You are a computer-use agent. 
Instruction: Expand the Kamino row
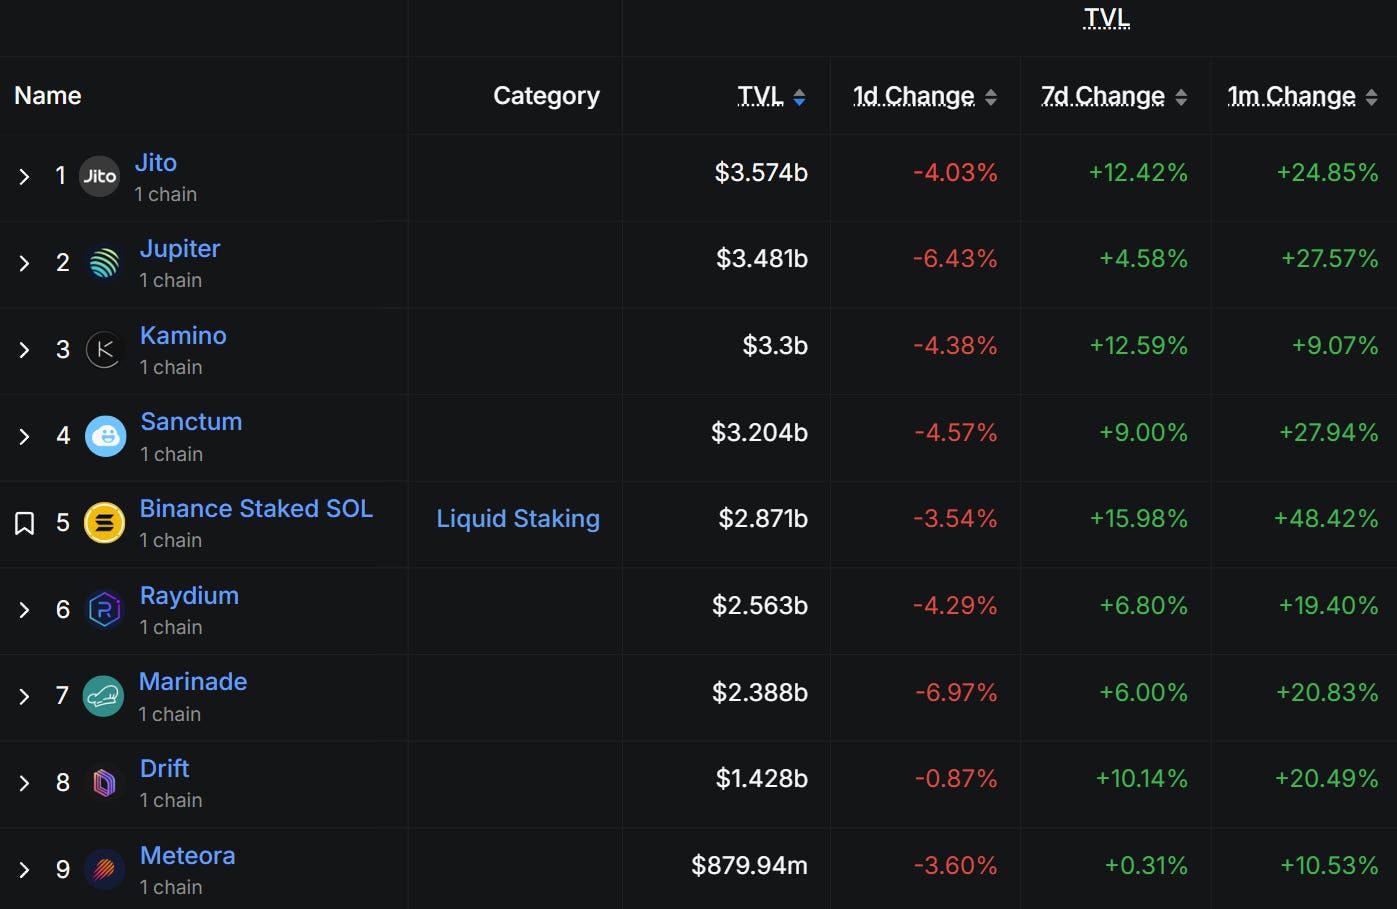tap(24, 350)
